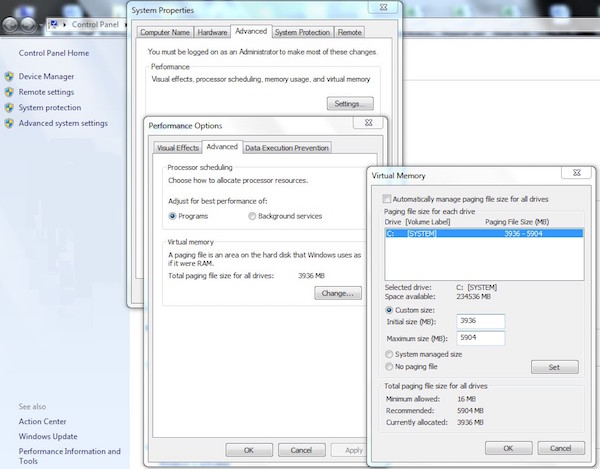Open the Data Execution Prevention tab
600x469 pixels.
click(286, 148)
